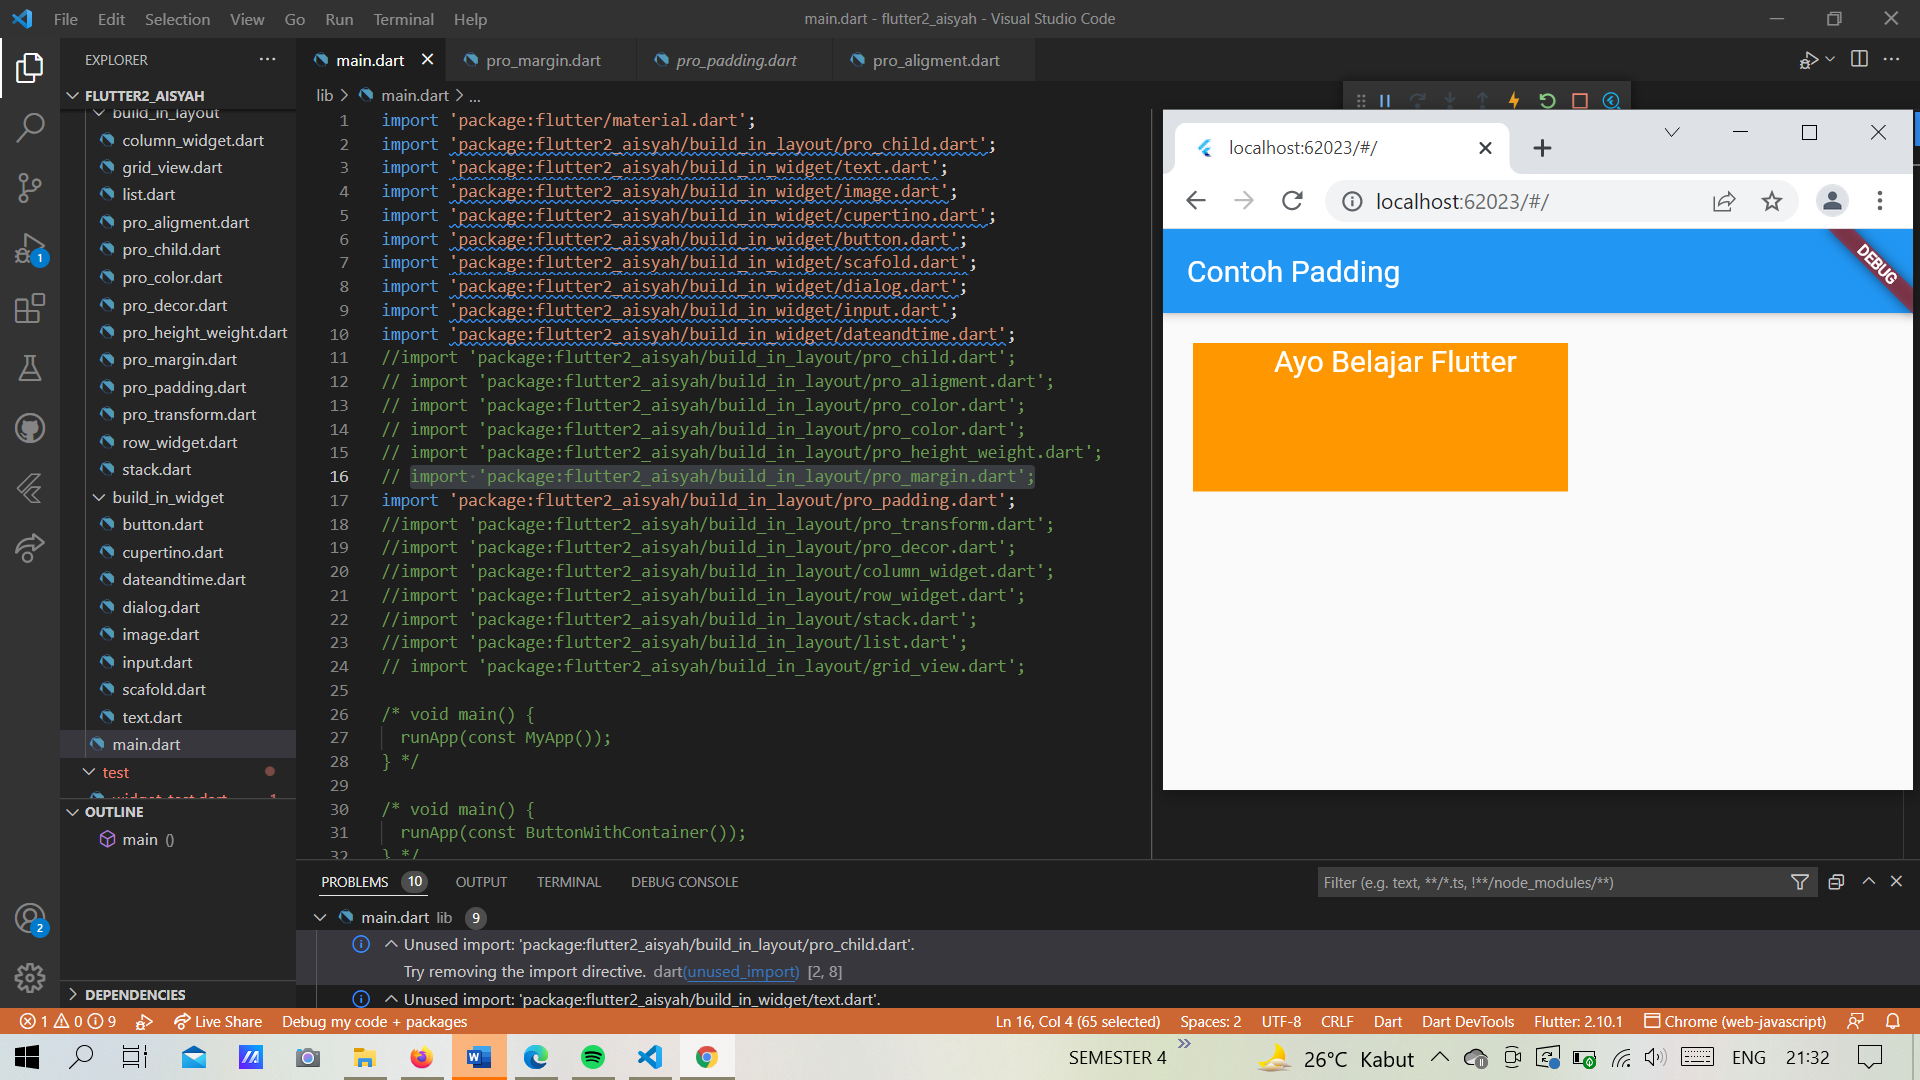1920x1080 pixels.
Task: Open the Dart DevTools status bar item
Action: pyautogui.click(x=1467, y=1021)
